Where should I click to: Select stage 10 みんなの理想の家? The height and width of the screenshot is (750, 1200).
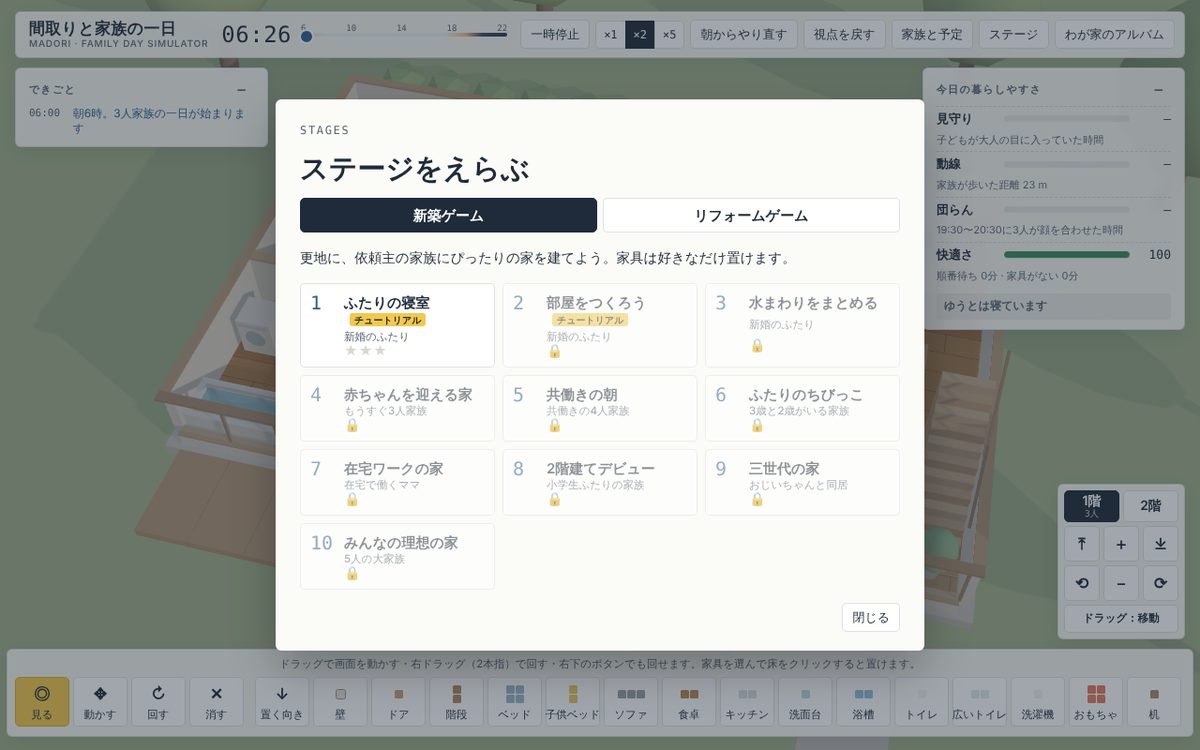(397, 556)
